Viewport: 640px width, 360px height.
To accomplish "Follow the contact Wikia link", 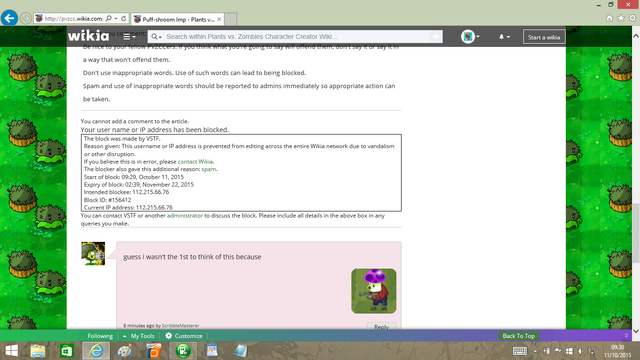I will click(x=195, y=162).
